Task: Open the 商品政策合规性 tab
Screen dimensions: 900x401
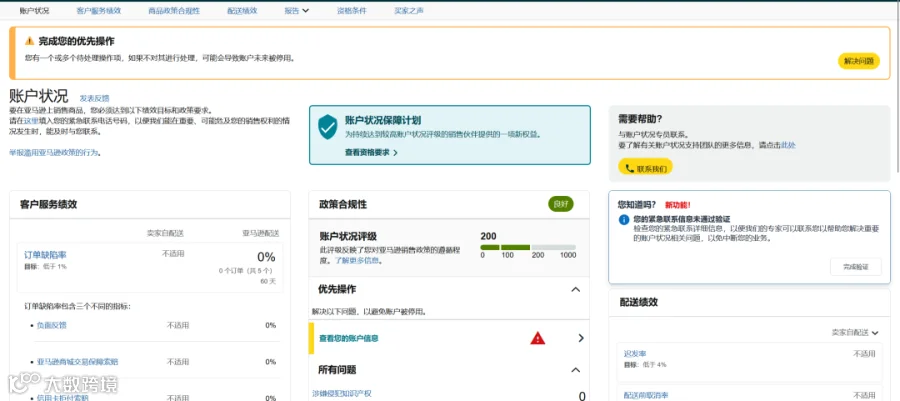Action: (174, 10)
